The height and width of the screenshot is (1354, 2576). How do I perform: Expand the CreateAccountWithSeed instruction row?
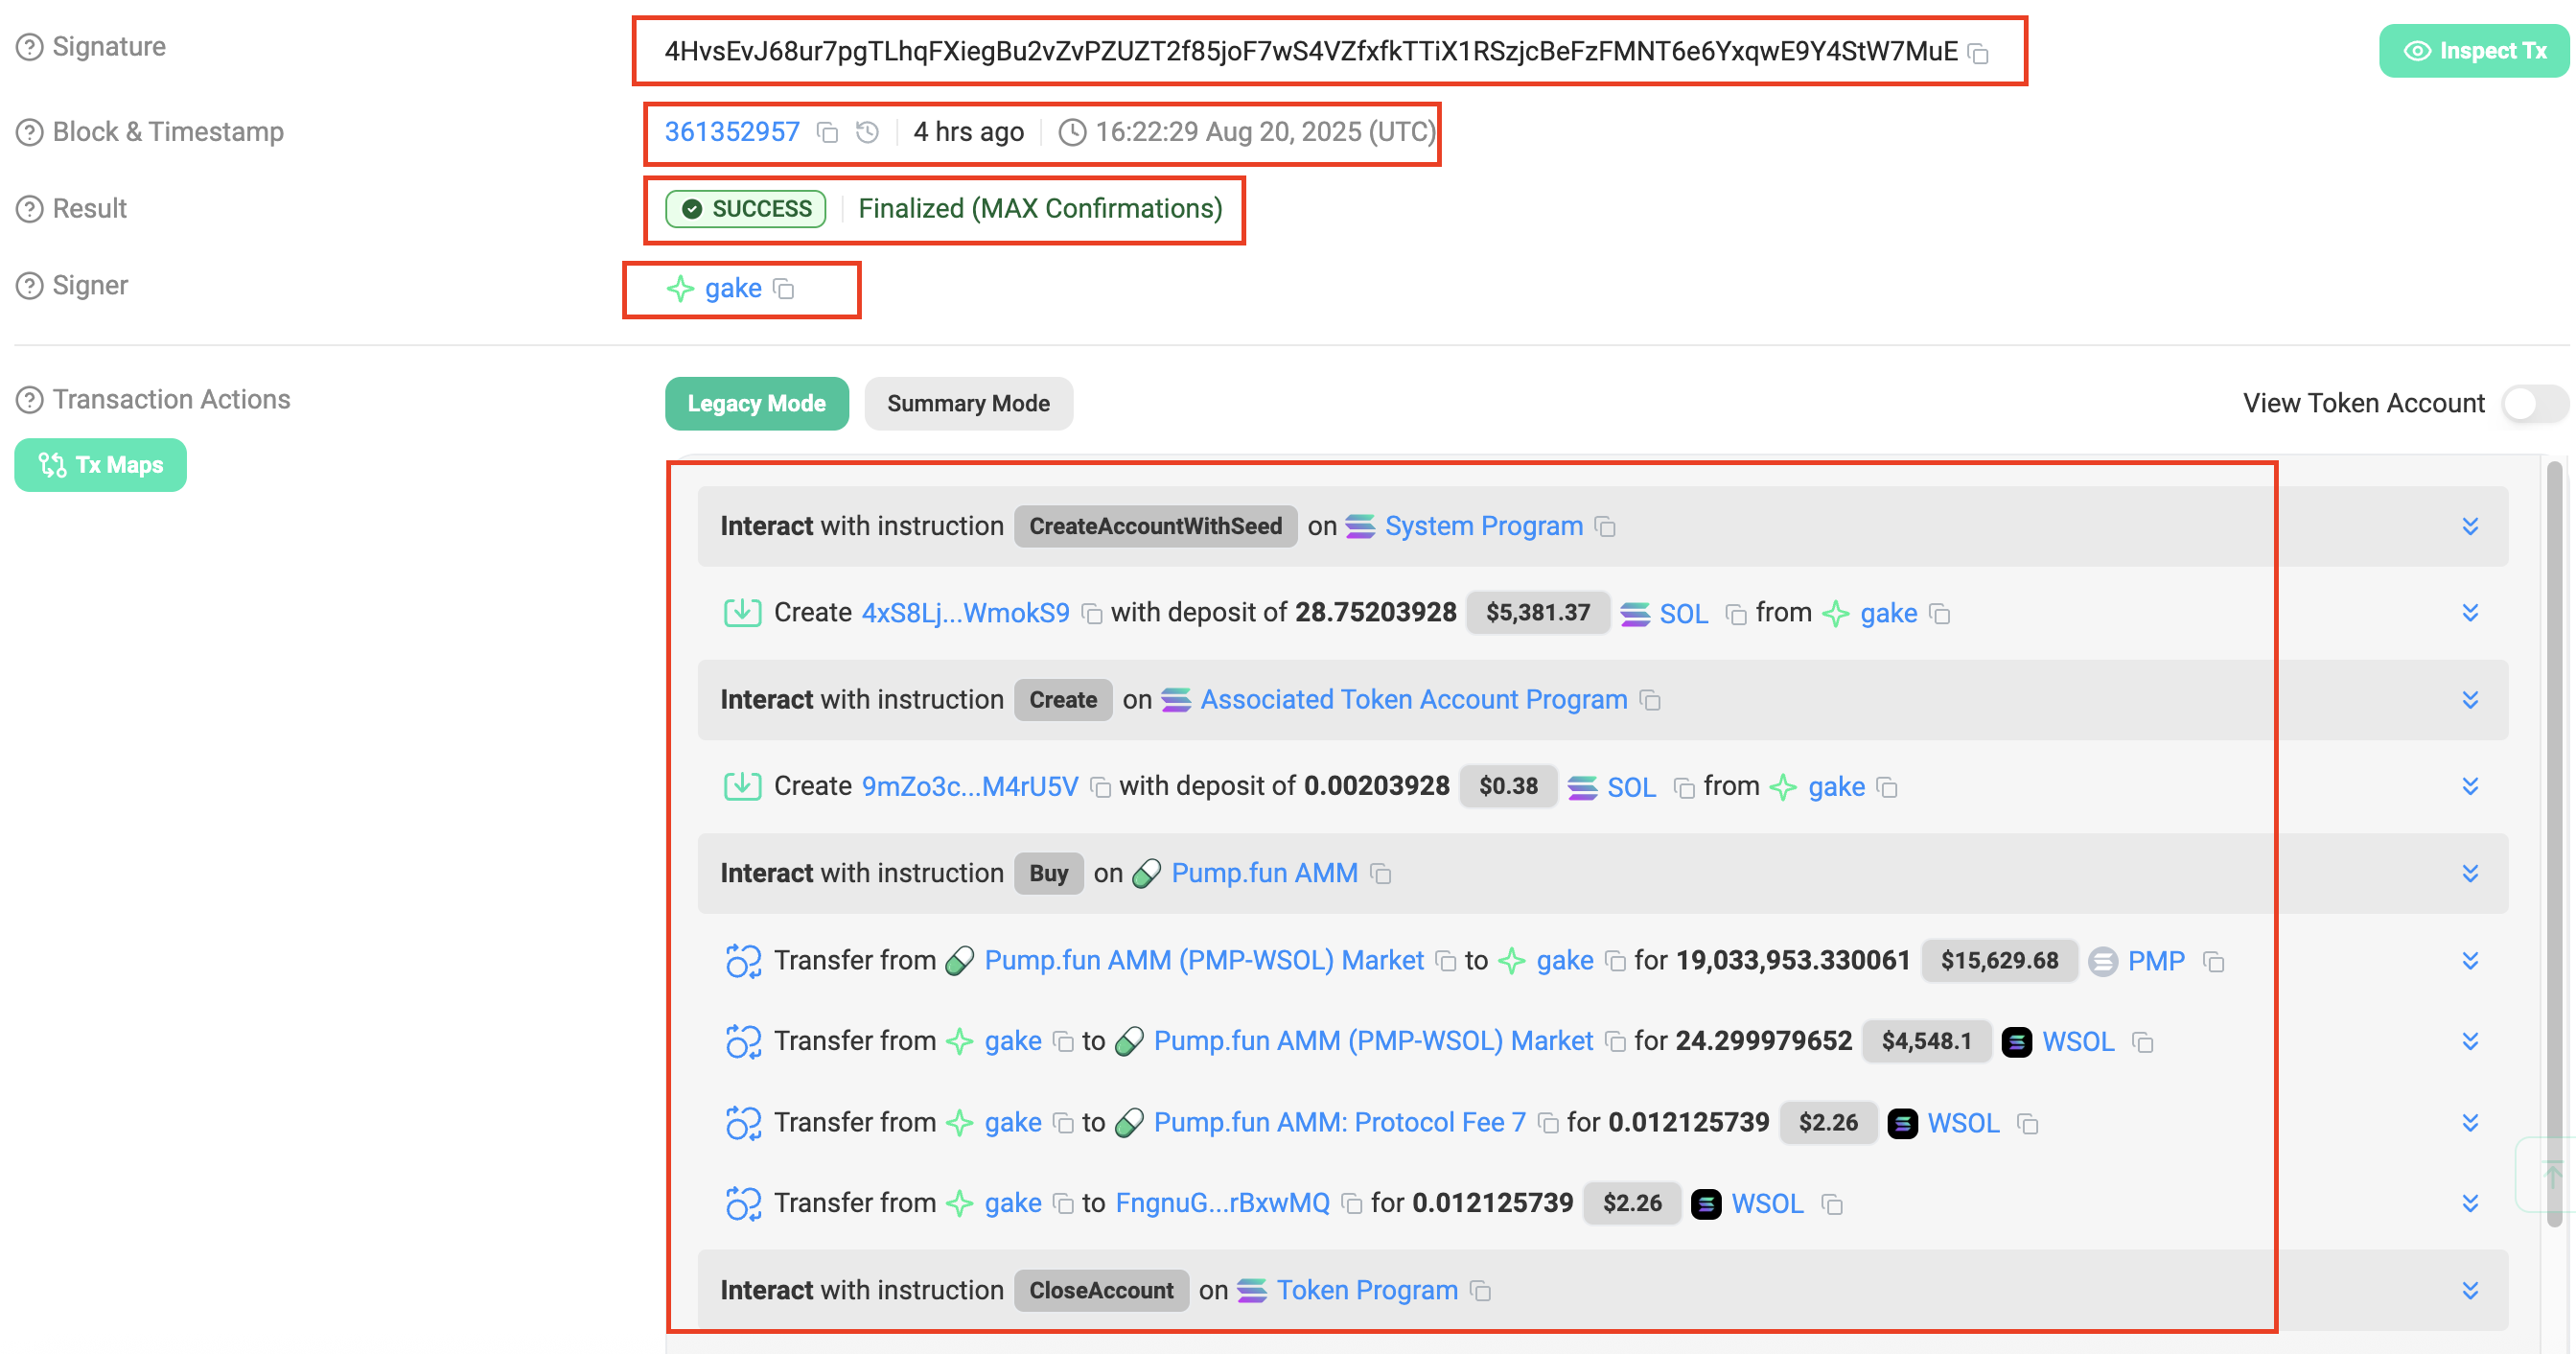click(x=2469, y=527)
